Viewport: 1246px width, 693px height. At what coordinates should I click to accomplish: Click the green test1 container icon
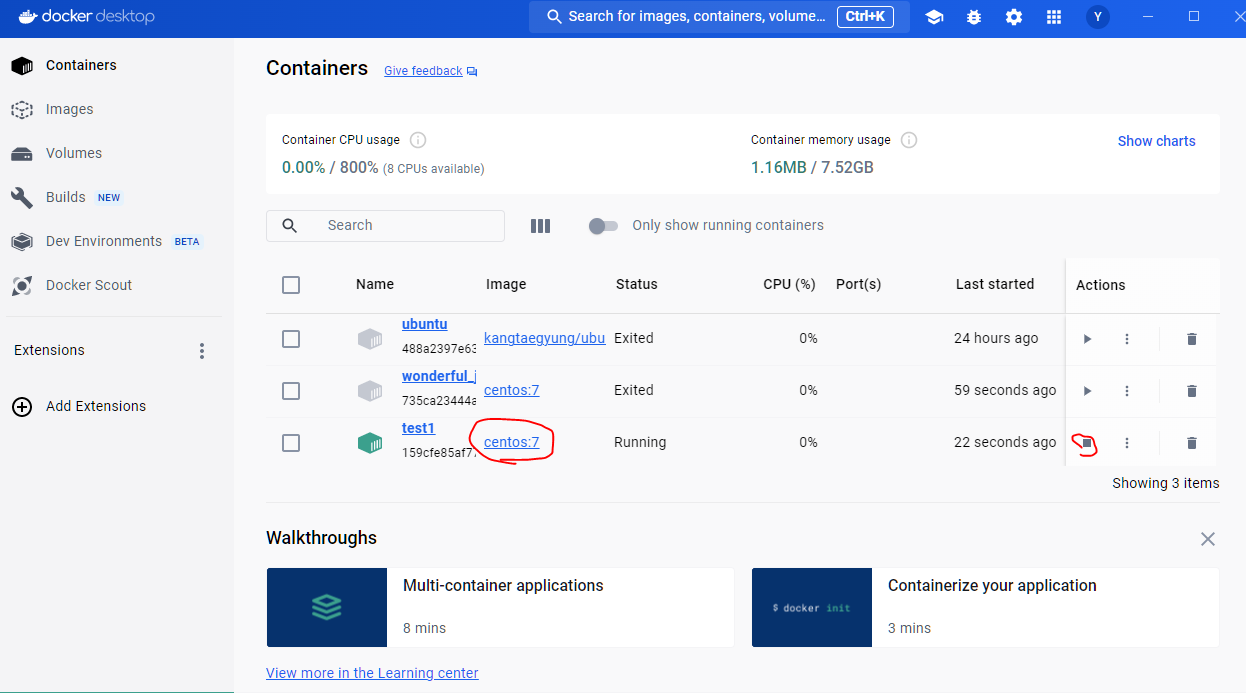click(x=370, y=443)
